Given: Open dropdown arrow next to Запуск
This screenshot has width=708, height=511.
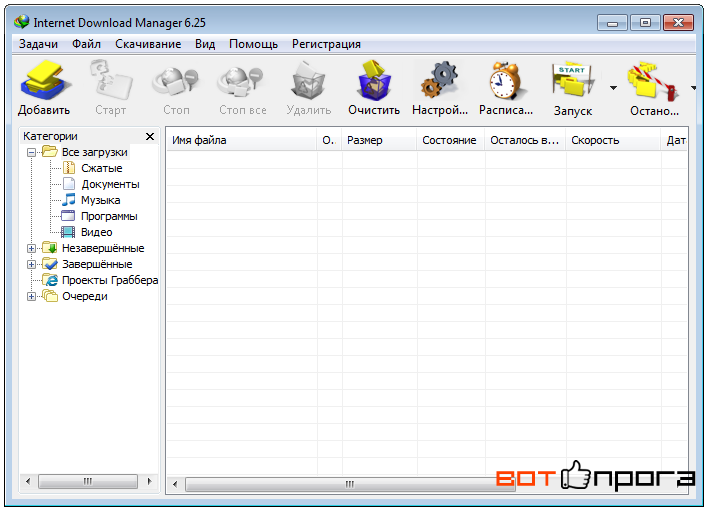Looking at the screenshot, I should (613, 88).
